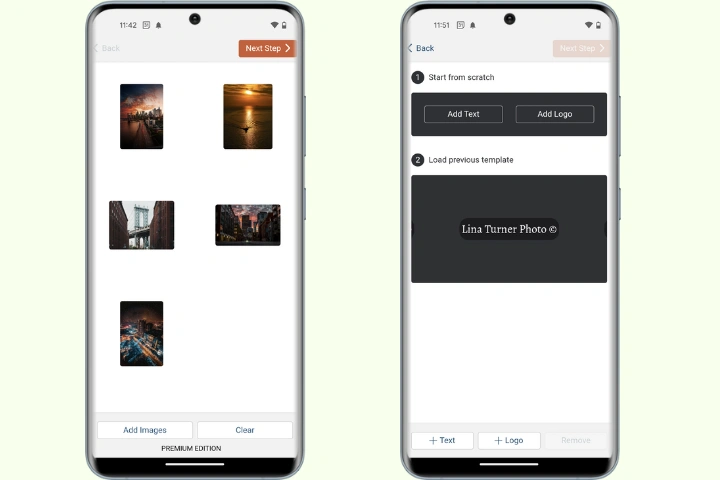Tap the square status icon beside 11:42
The width and height of the screenshot is (720, 480).
pyautogui.click(x=146, y=25)
